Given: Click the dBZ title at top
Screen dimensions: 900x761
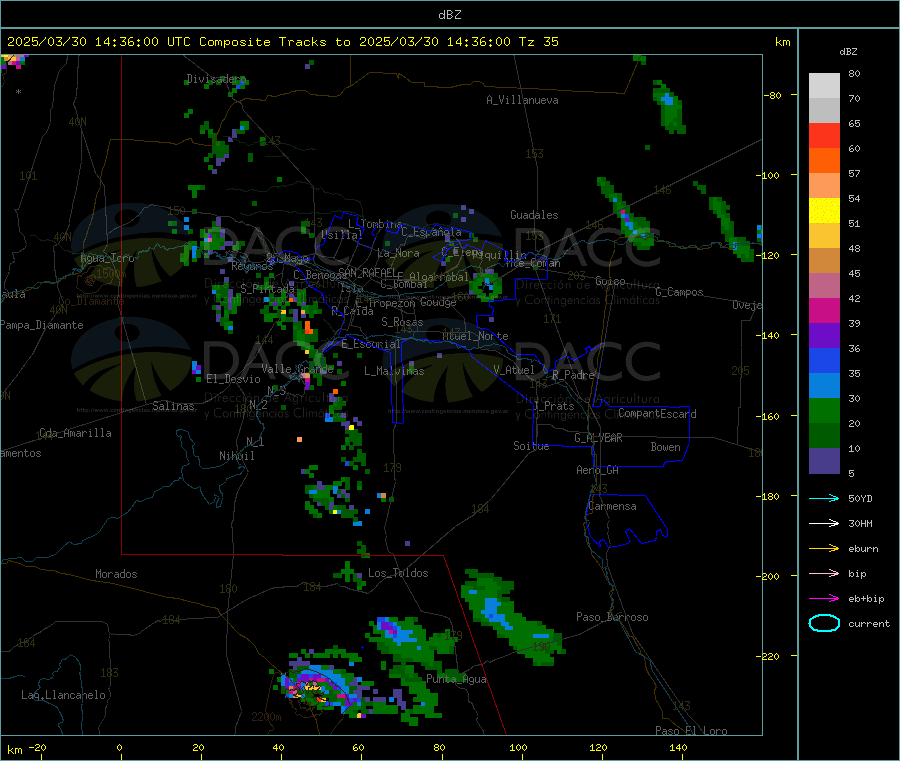Looking at the screenshot, I should (x=449, y=15).
